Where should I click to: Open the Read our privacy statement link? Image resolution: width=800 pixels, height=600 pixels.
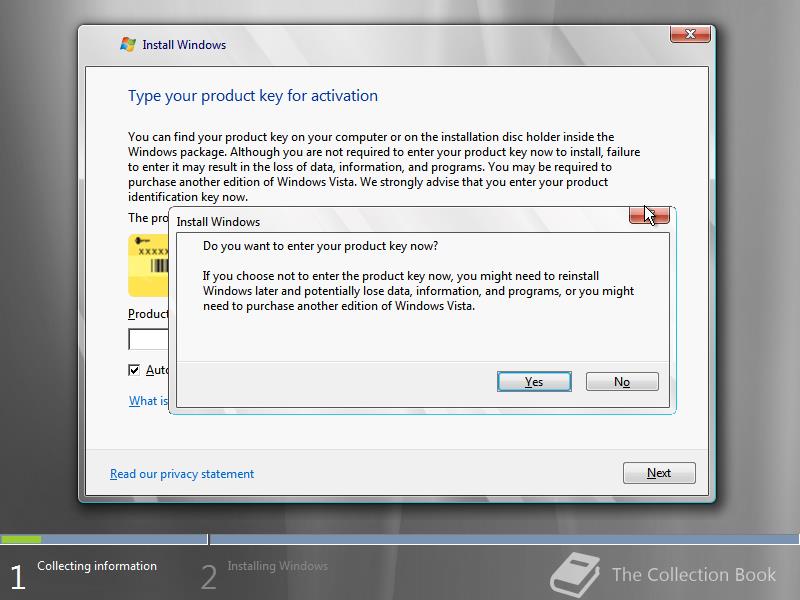coord(182,474)
